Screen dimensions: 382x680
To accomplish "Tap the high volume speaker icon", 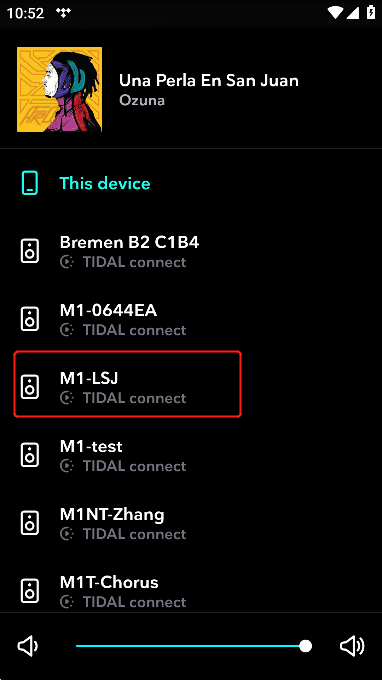I will (x=352, y=646).
